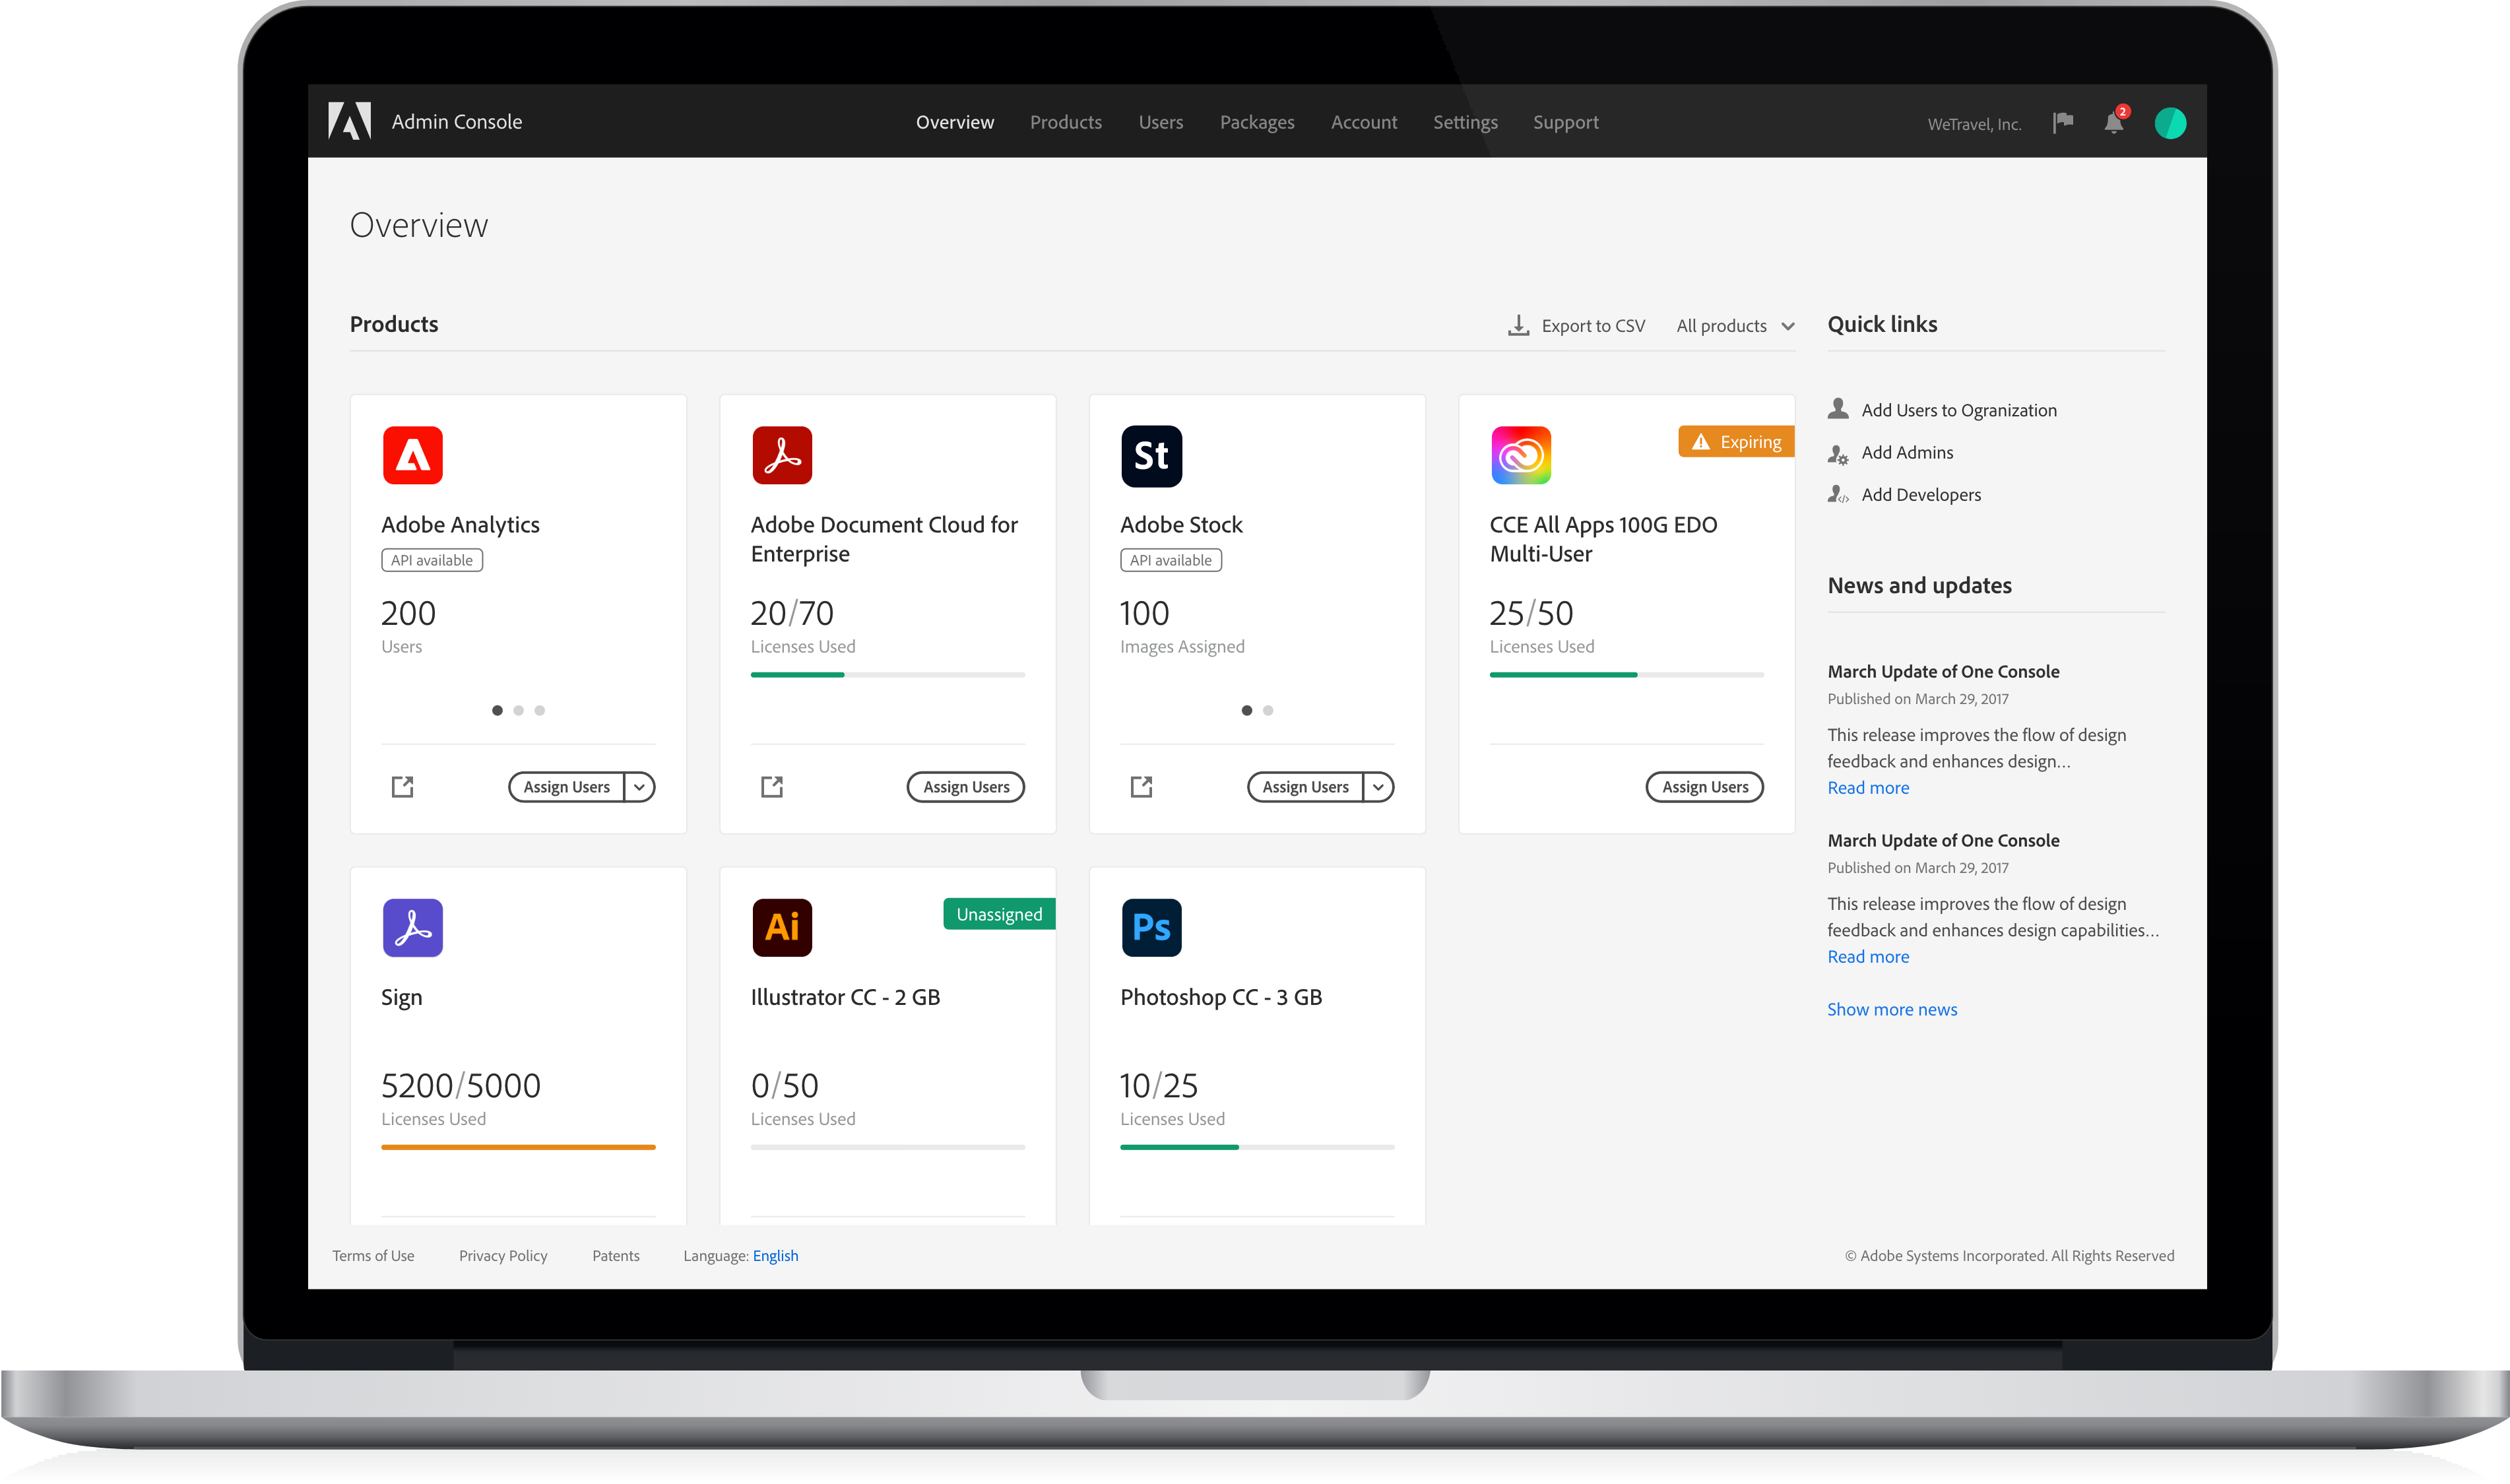Click Patents footer link
The width and height of the screenshot is (2510, 1484).
pyautogui.click(x=616, y=1255)
